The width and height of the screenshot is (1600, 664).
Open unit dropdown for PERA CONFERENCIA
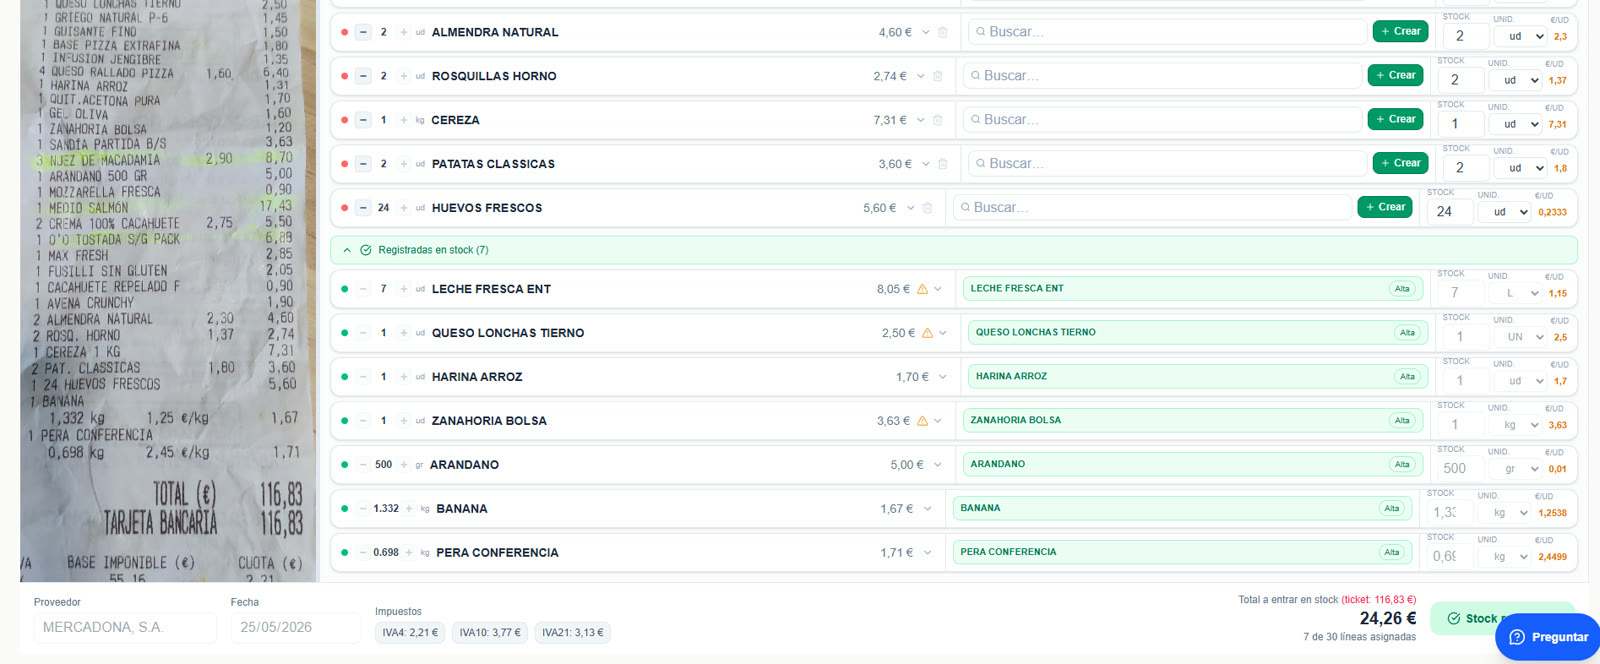click(x=1506, y=557)
